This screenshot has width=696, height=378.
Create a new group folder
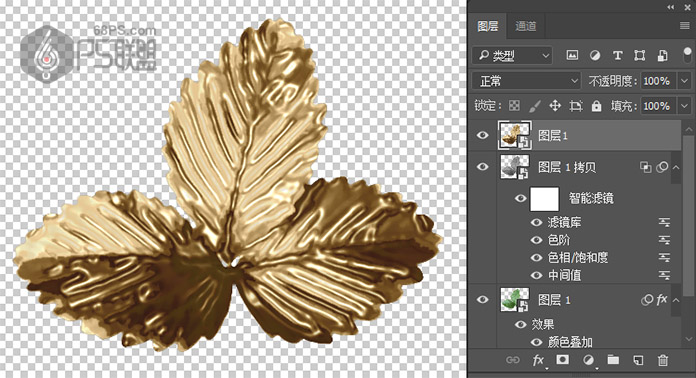coord(613,360)
